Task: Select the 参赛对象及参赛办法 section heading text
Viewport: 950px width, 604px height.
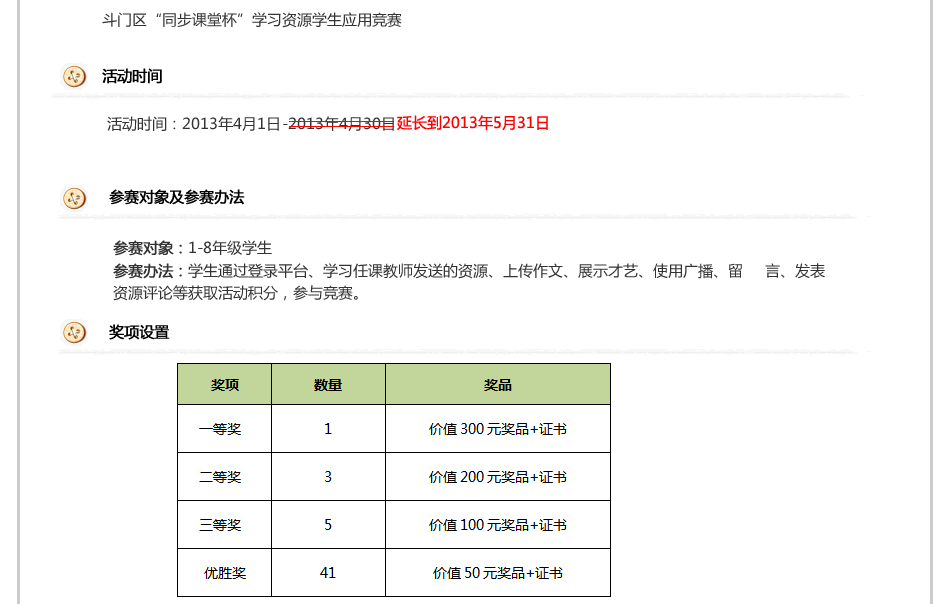Action: (176, 198)
